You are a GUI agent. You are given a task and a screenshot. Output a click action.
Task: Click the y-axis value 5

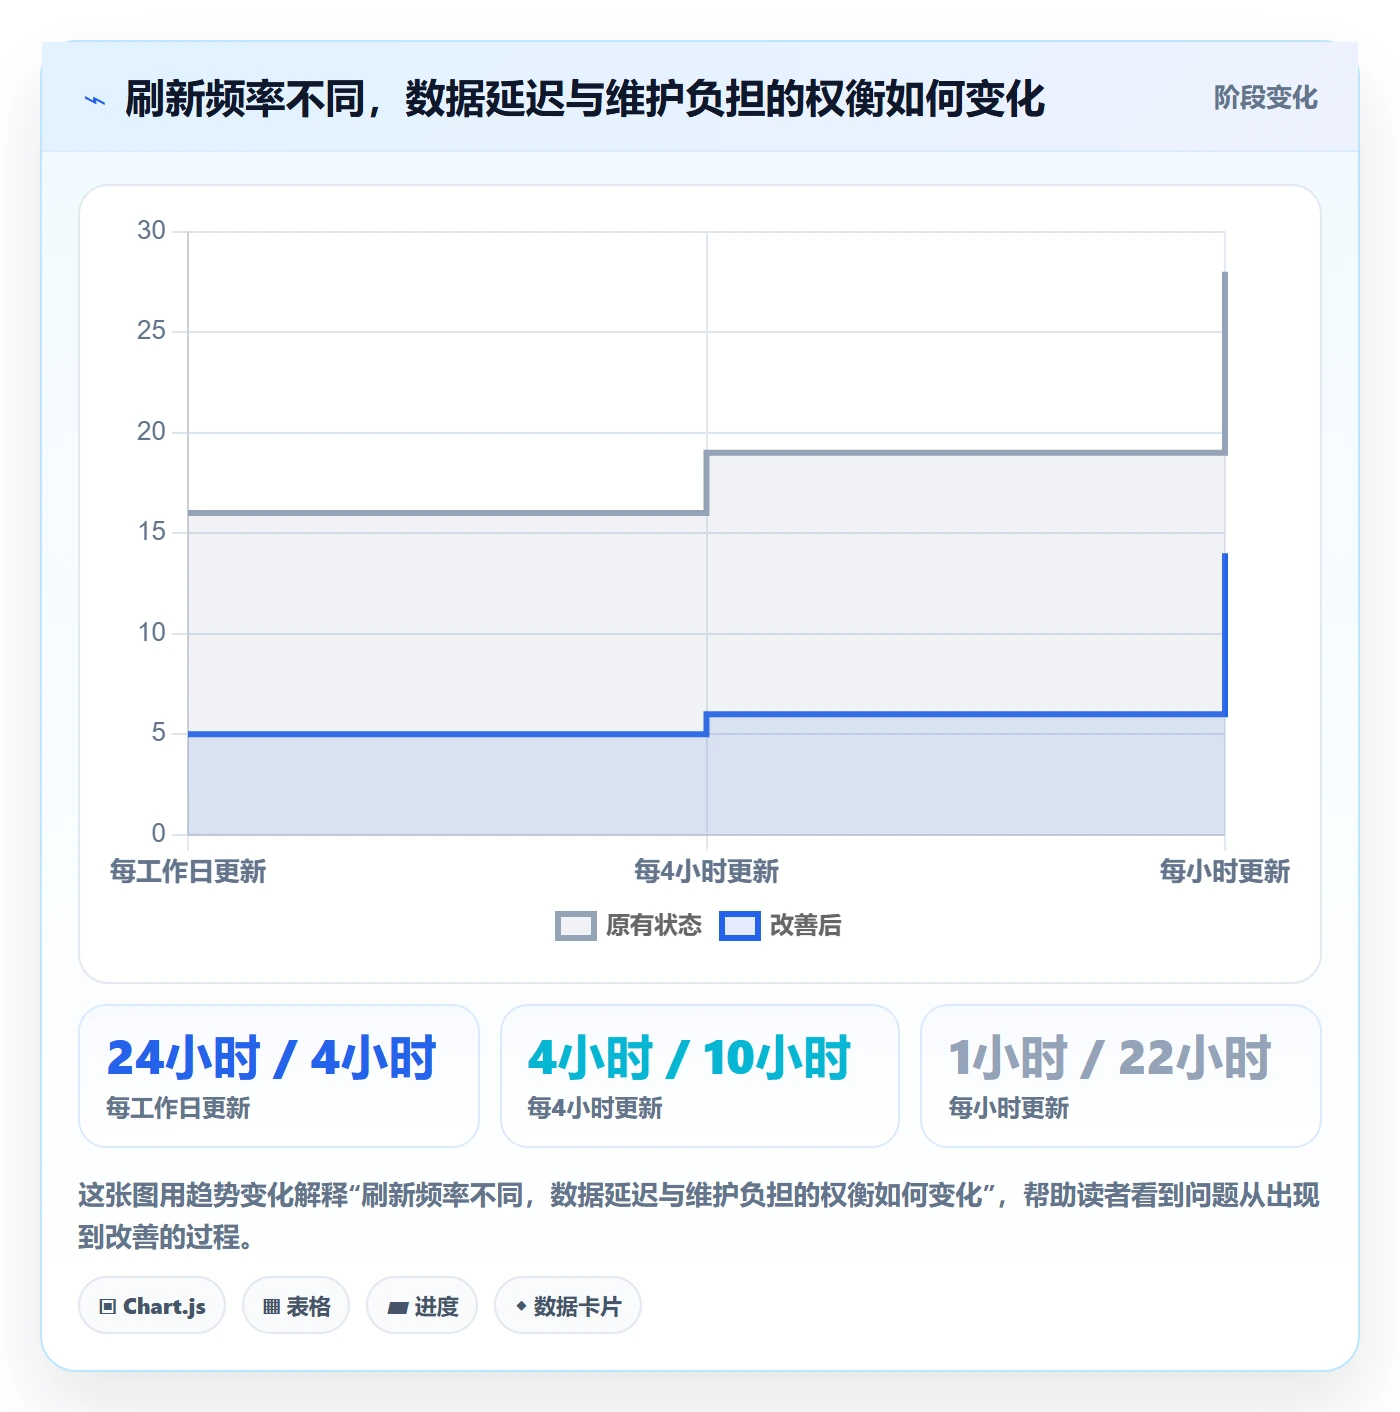click(159, 733)
